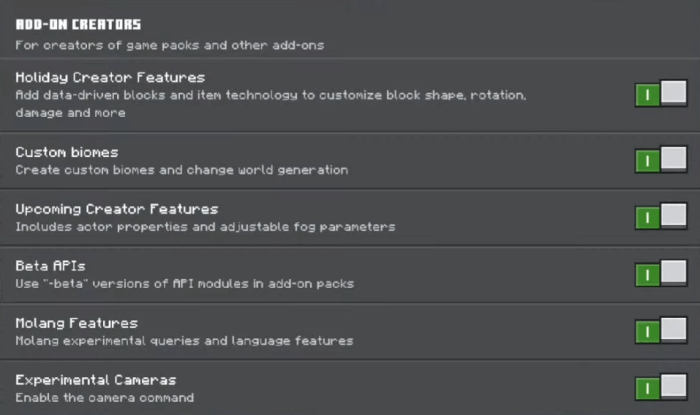Turn off Upcoming Creator Features switch

tap(660, 217)
